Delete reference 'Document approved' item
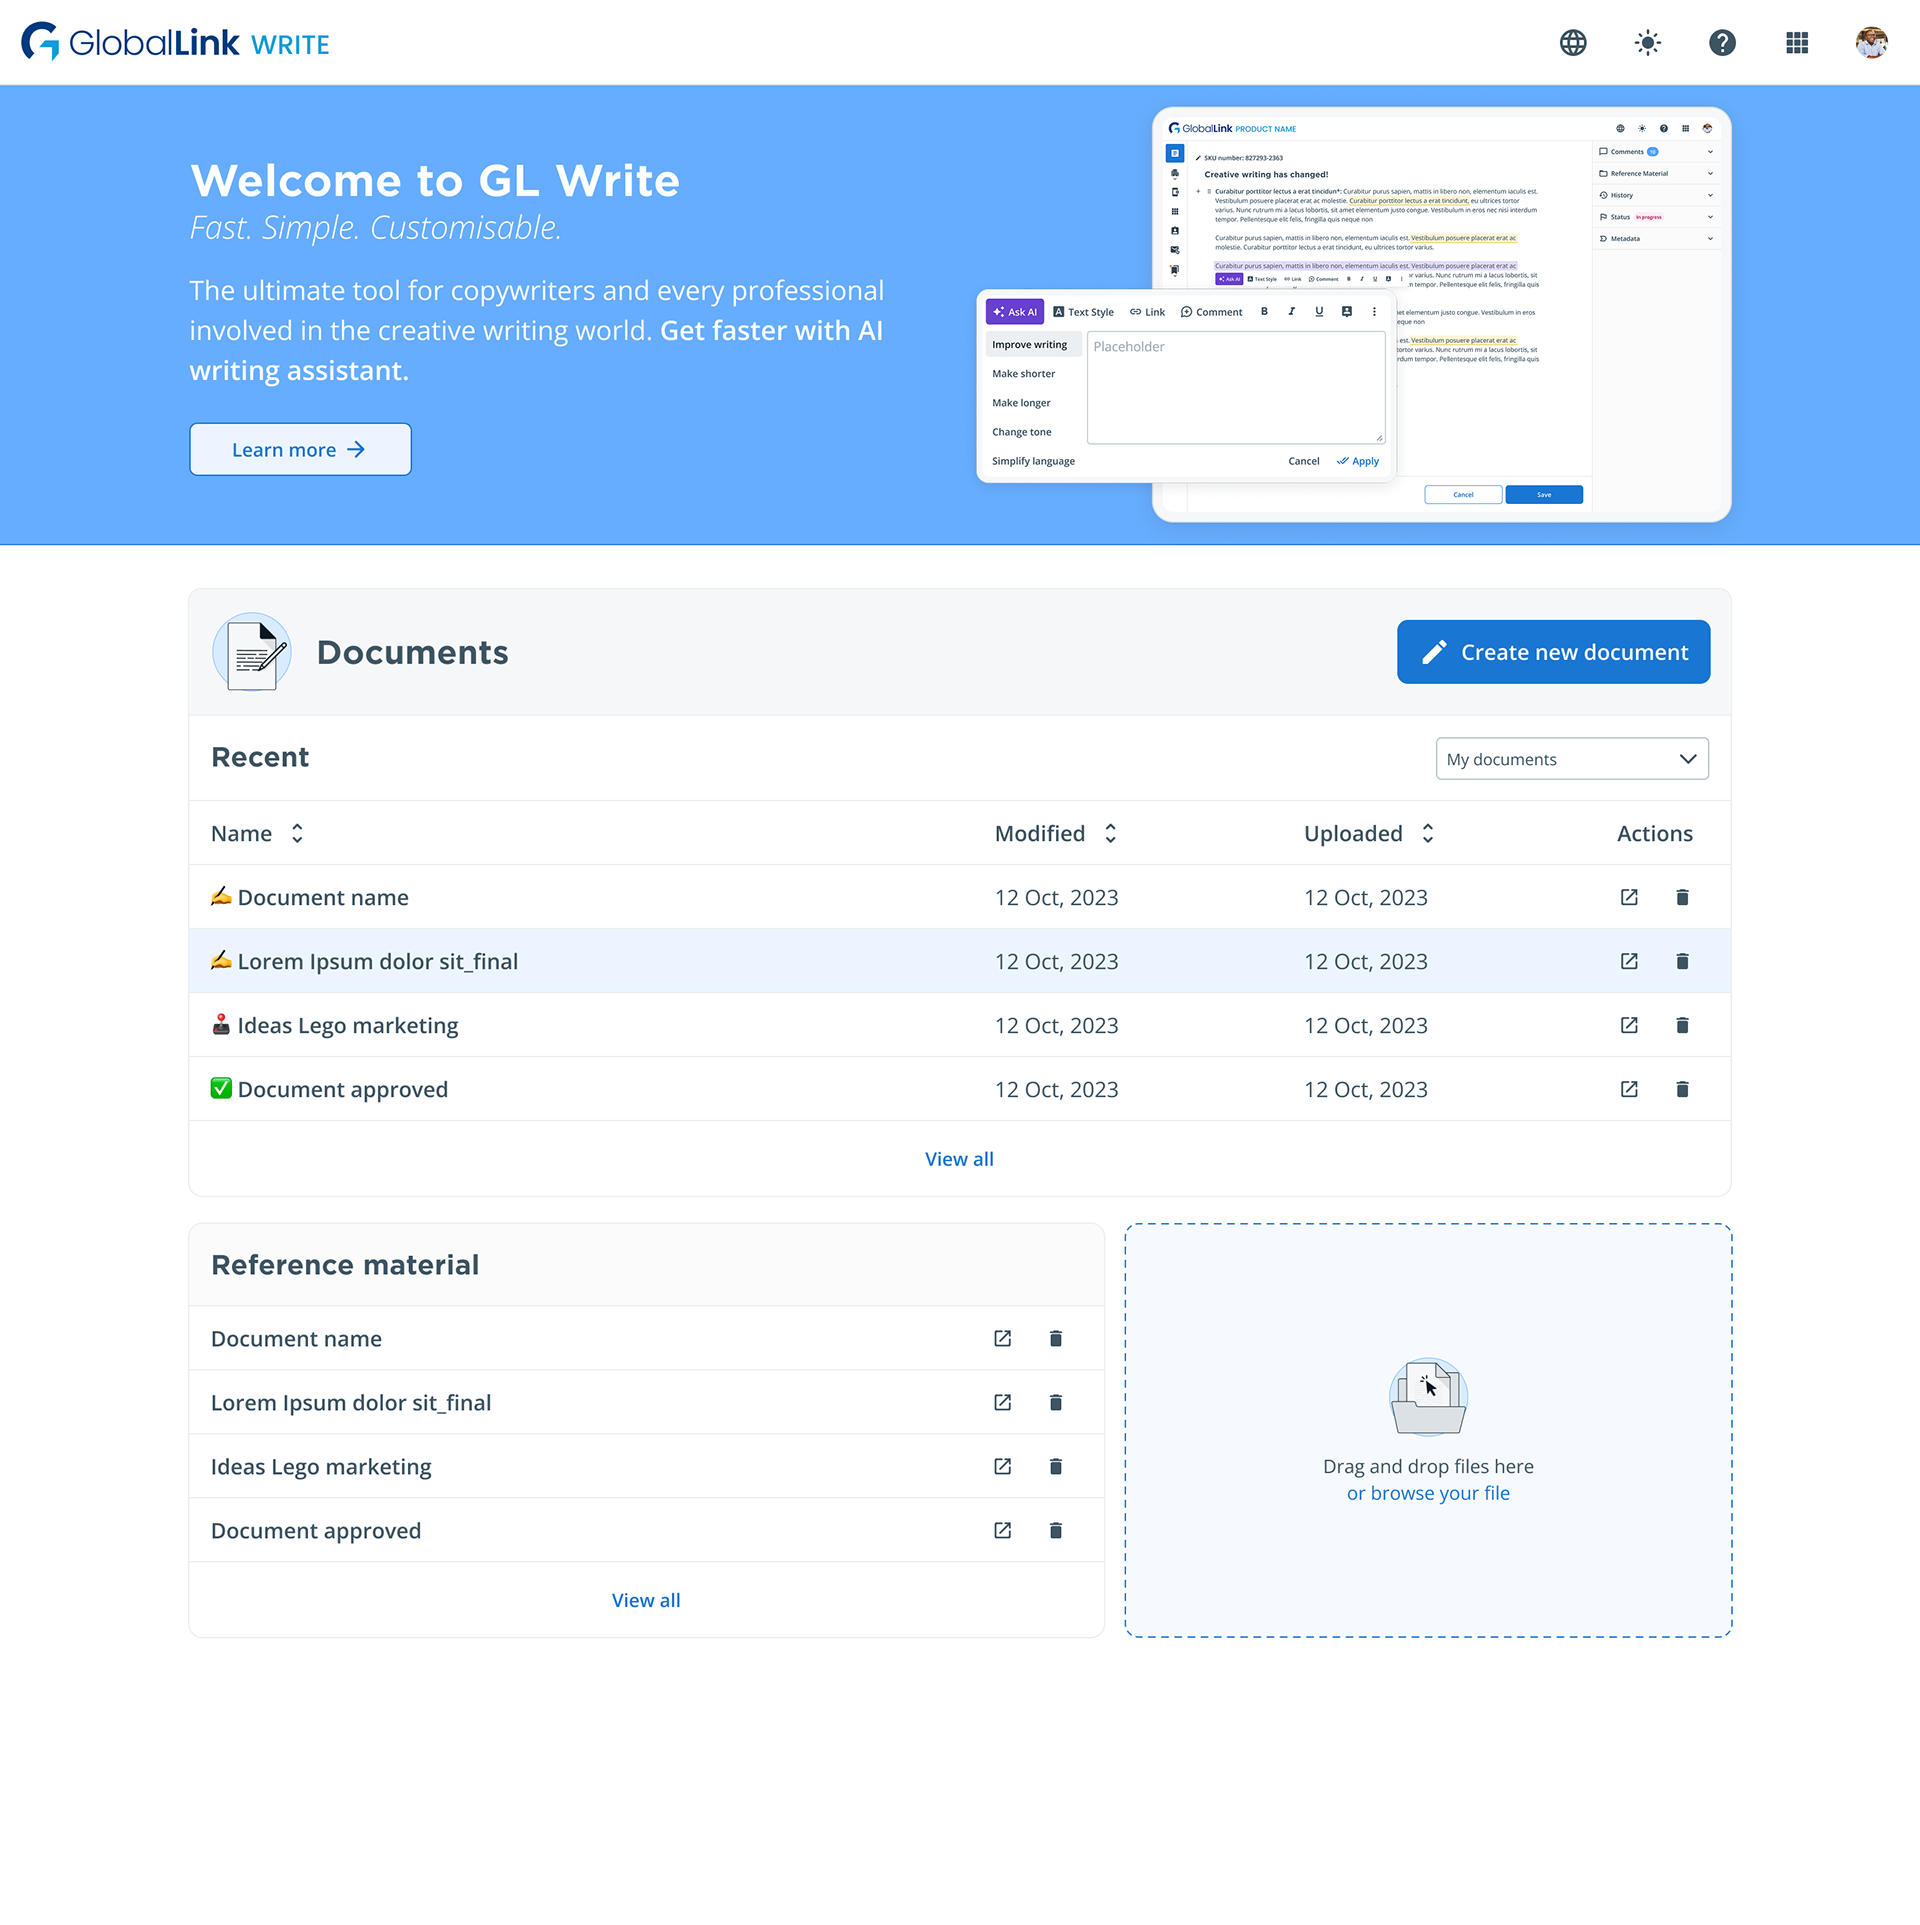1920x1925 pixels. 1055,1530
